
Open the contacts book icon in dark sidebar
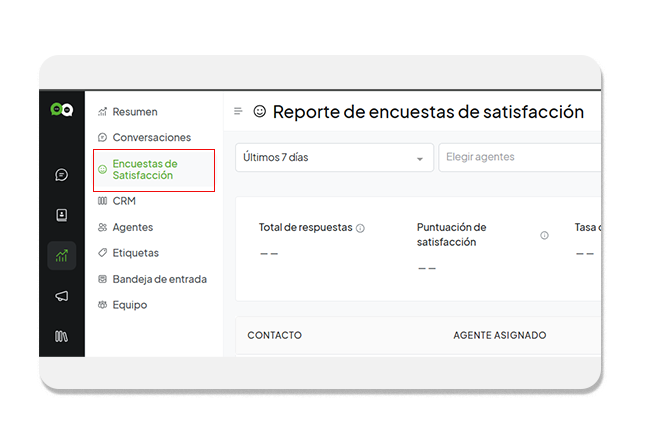point(61,215)
